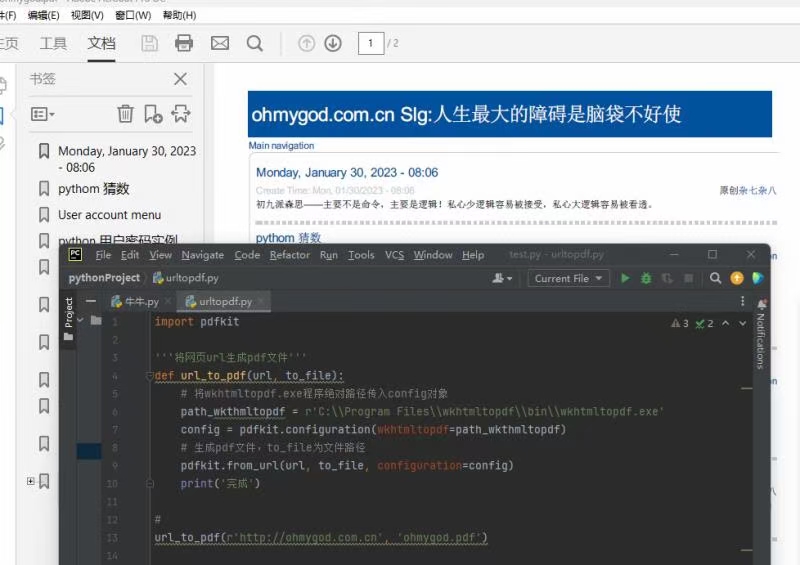Open PyCharm View menu

160,255
